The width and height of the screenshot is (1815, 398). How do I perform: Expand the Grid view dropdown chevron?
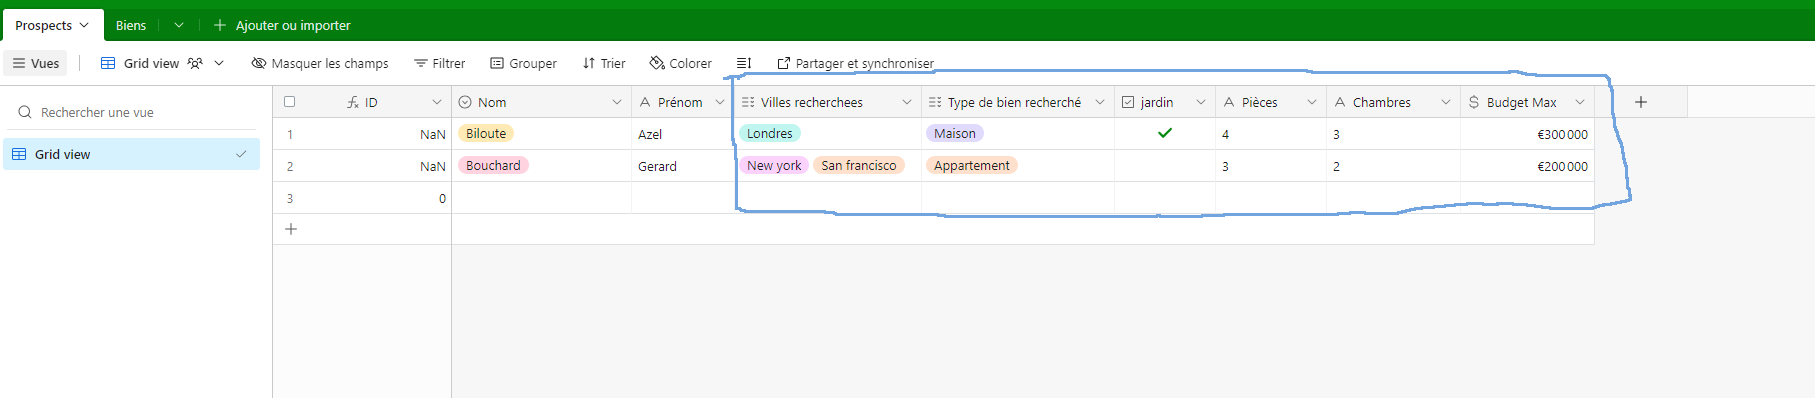tap(219, 63)
